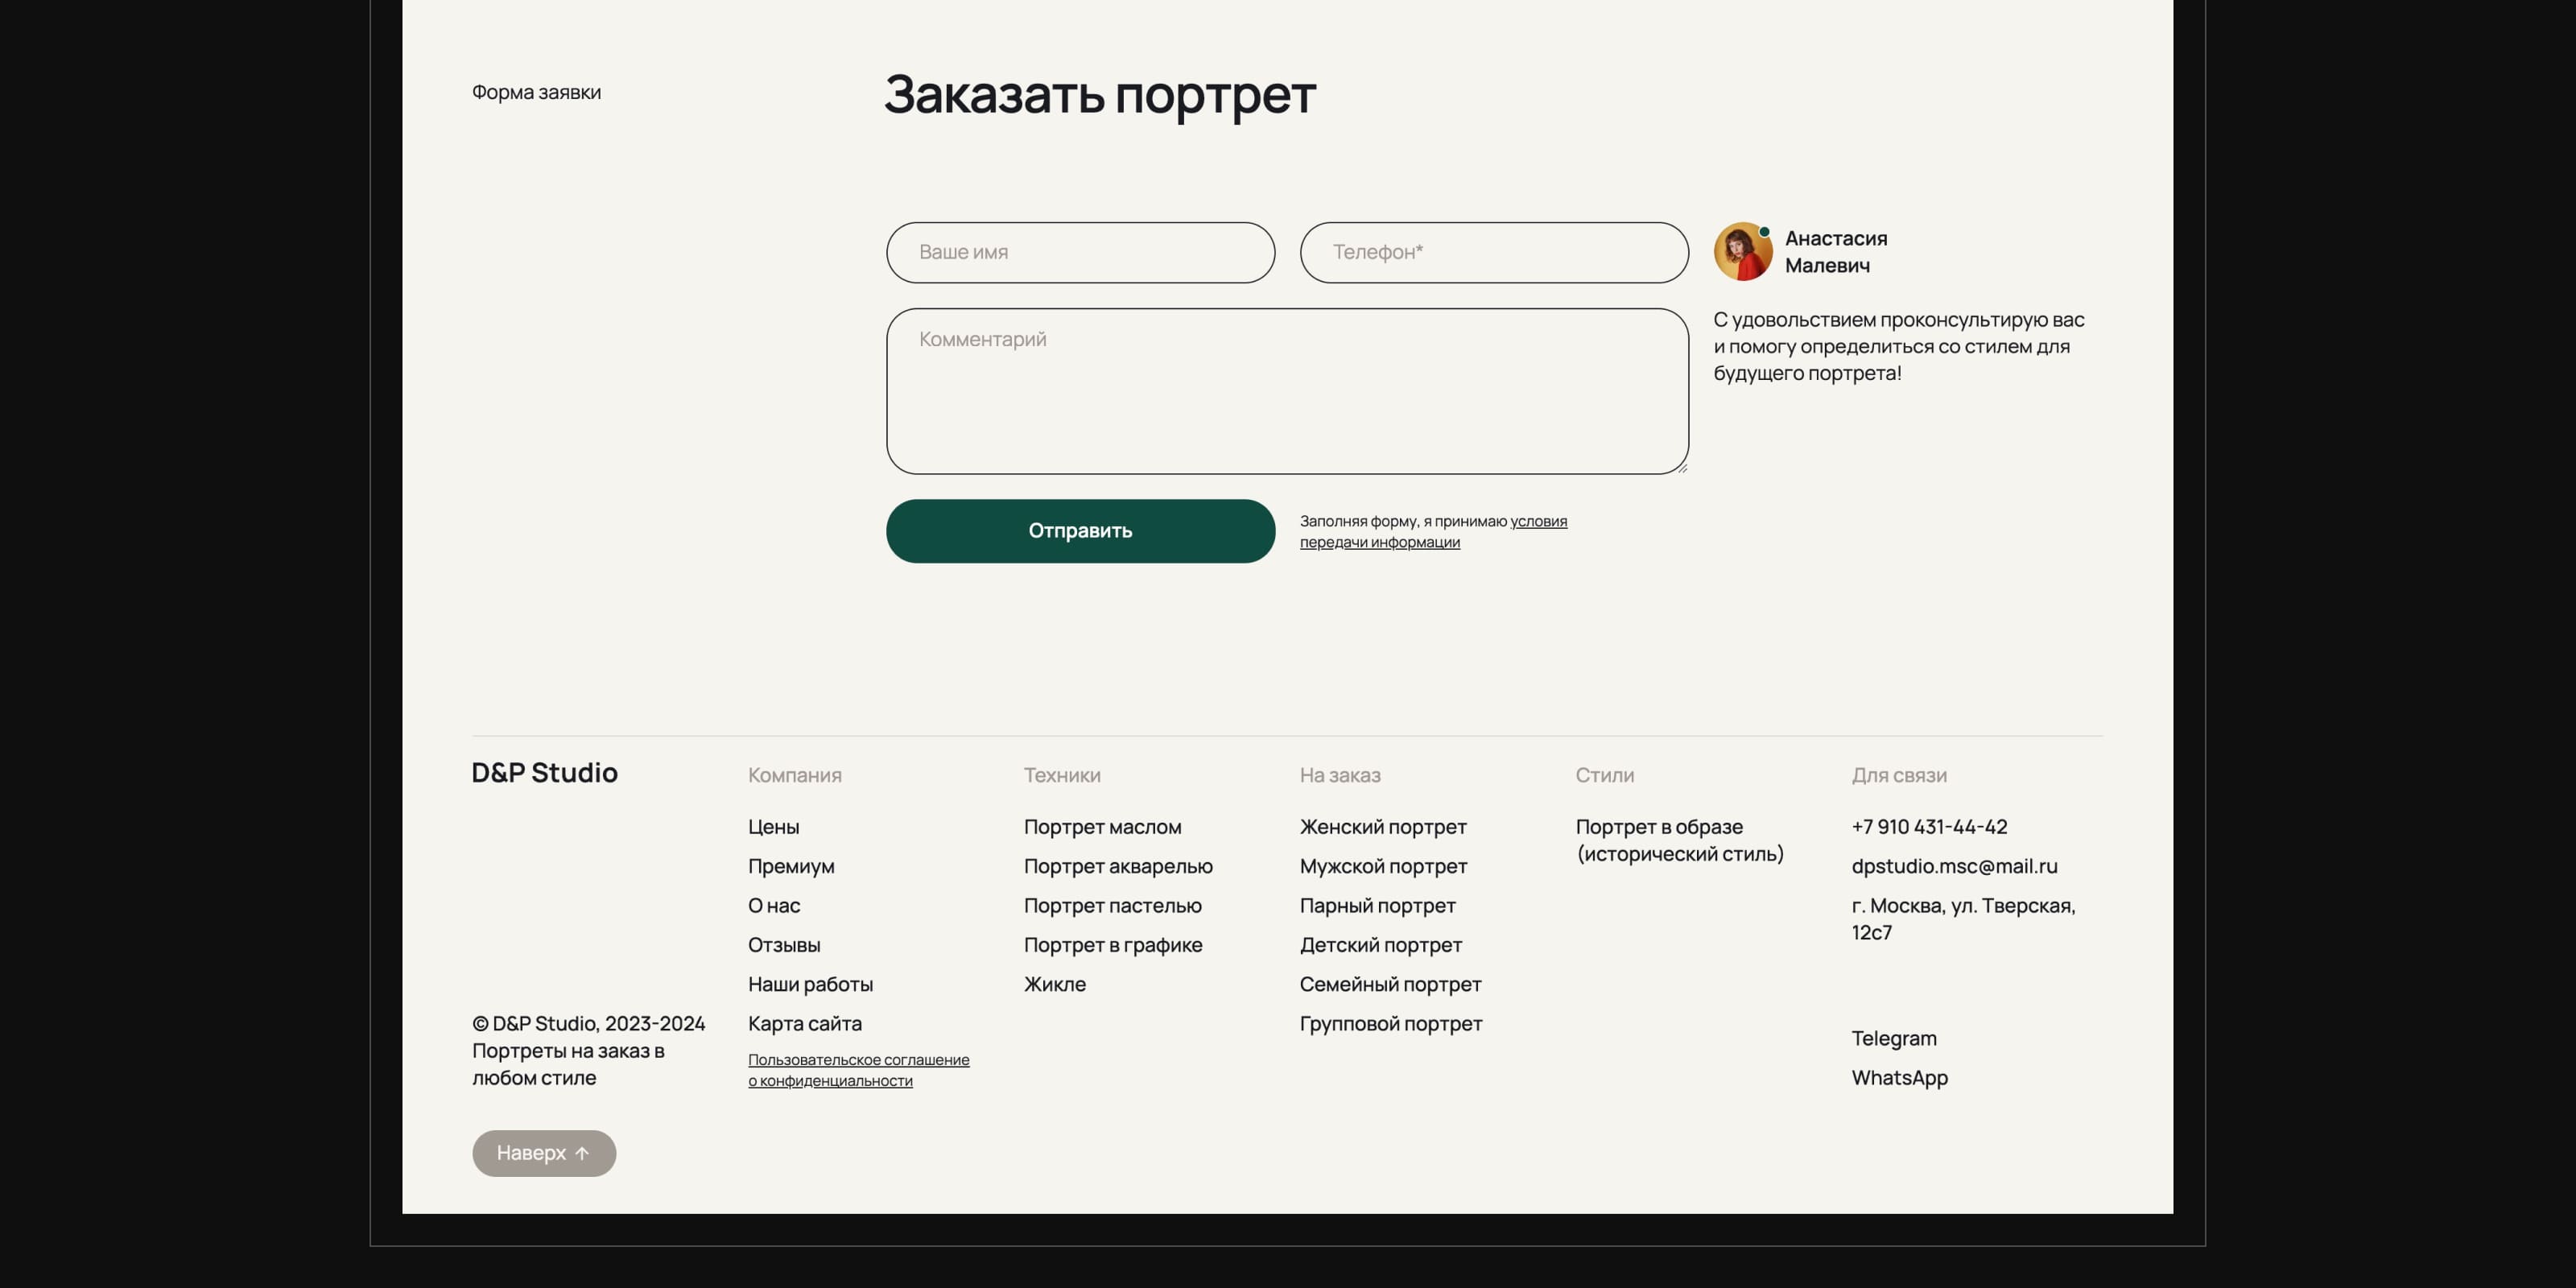Open the Женский портрет link
This screenshot has width=2576, height=1288.
coord(1382,827)
